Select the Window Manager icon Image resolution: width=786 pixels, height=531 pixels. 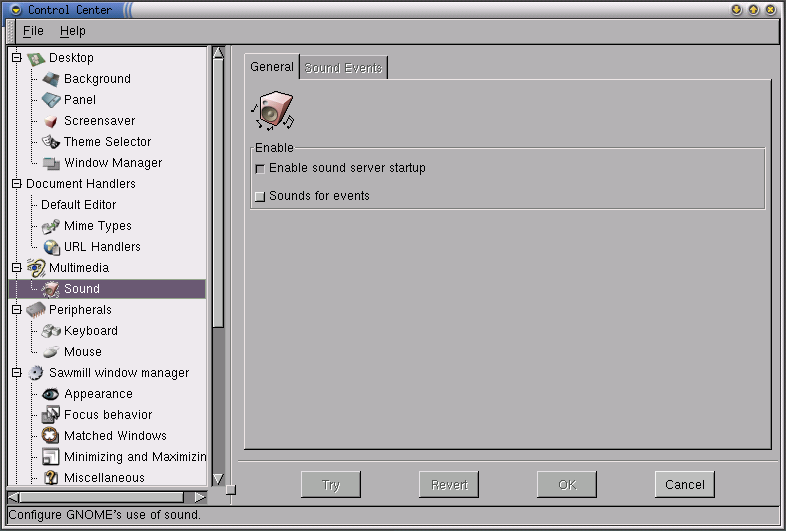tap(51, 163)
